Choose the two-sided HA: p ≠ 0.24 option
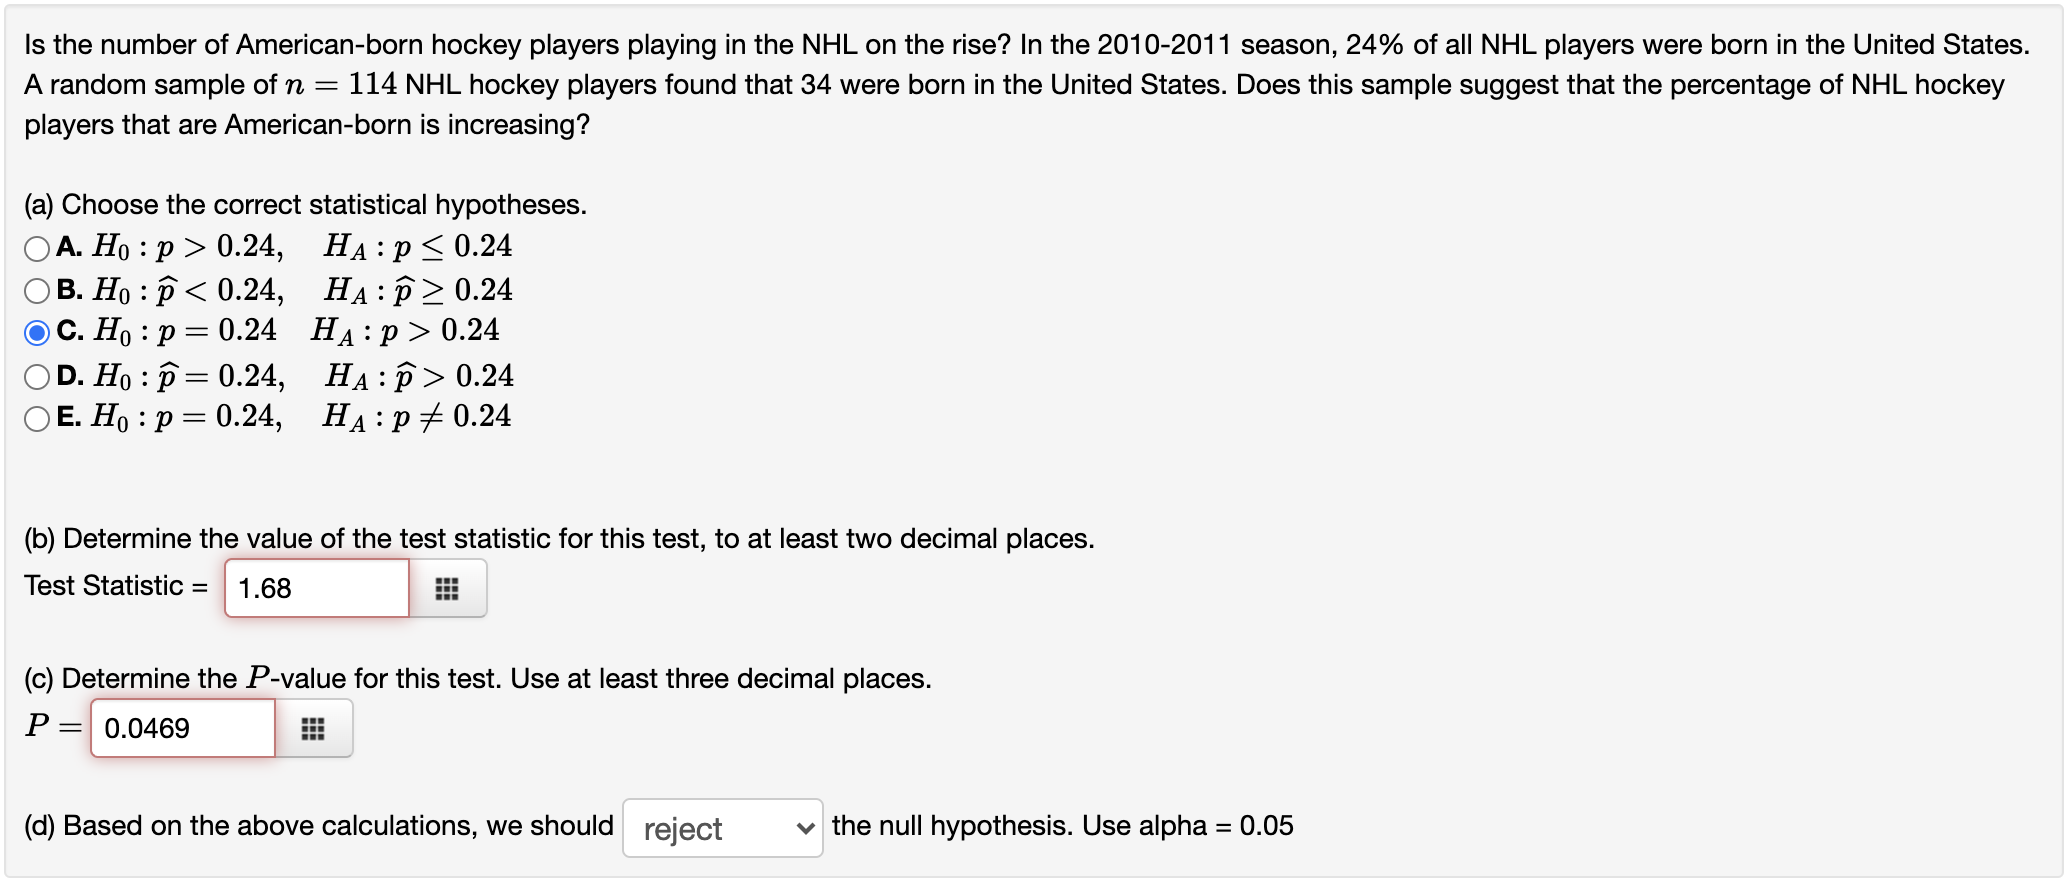Image resolution: width=2072 pixels, height=886 pixels. tap(36, 418)
